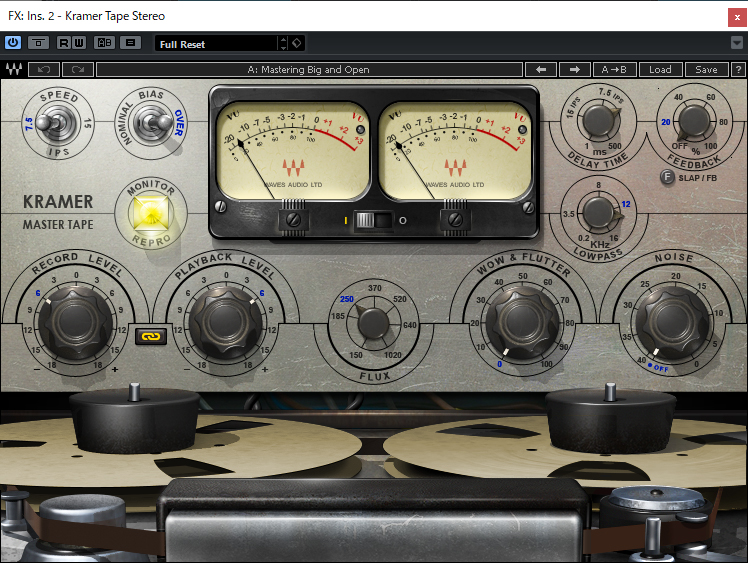Expand plugin header dropdown arrow
This screenshot has height=563, width=748.
[x=737, y=43]
